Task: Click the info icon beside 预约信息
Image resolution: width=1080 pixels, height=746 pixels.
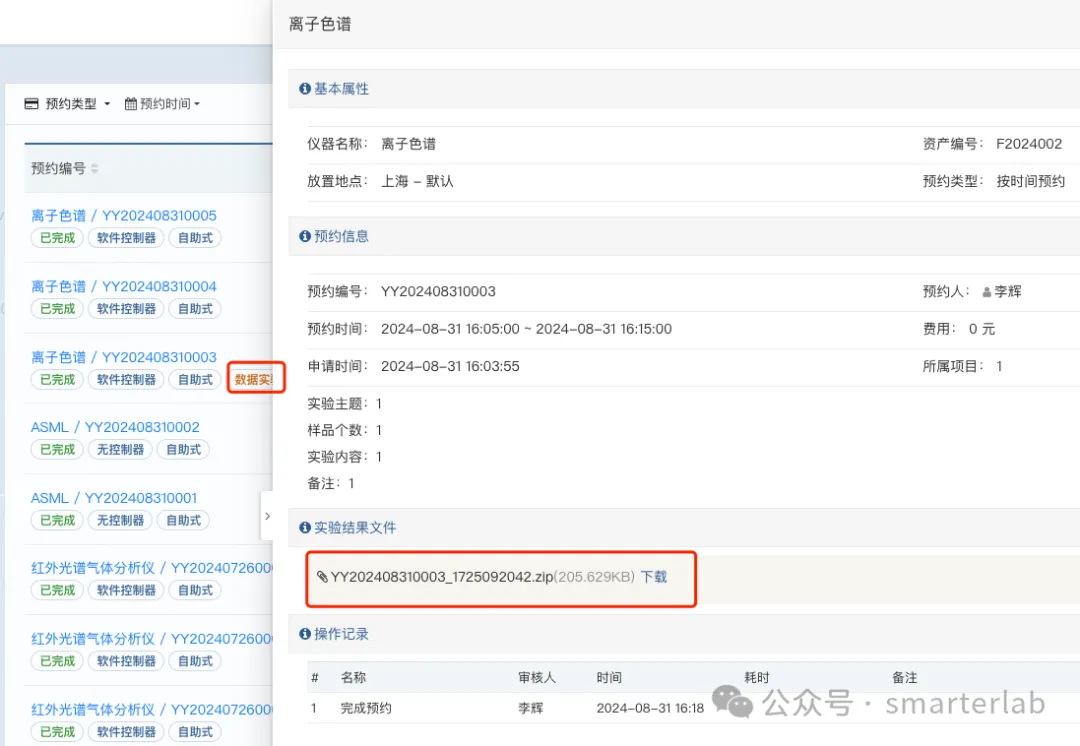Action: [304, 236]
